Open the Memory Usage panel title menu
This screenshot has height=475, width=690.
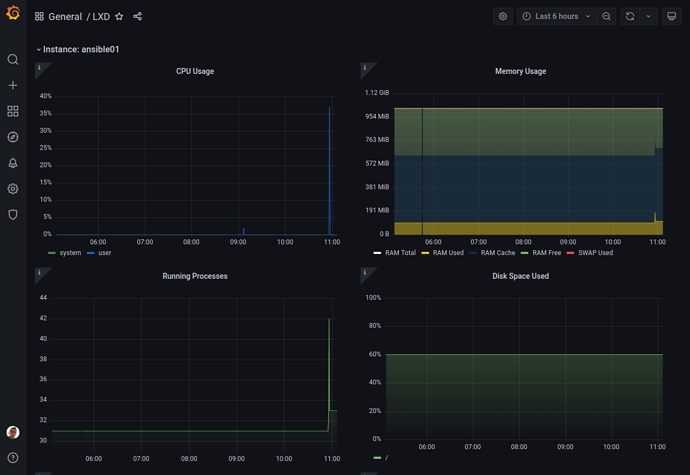(521, 71)
